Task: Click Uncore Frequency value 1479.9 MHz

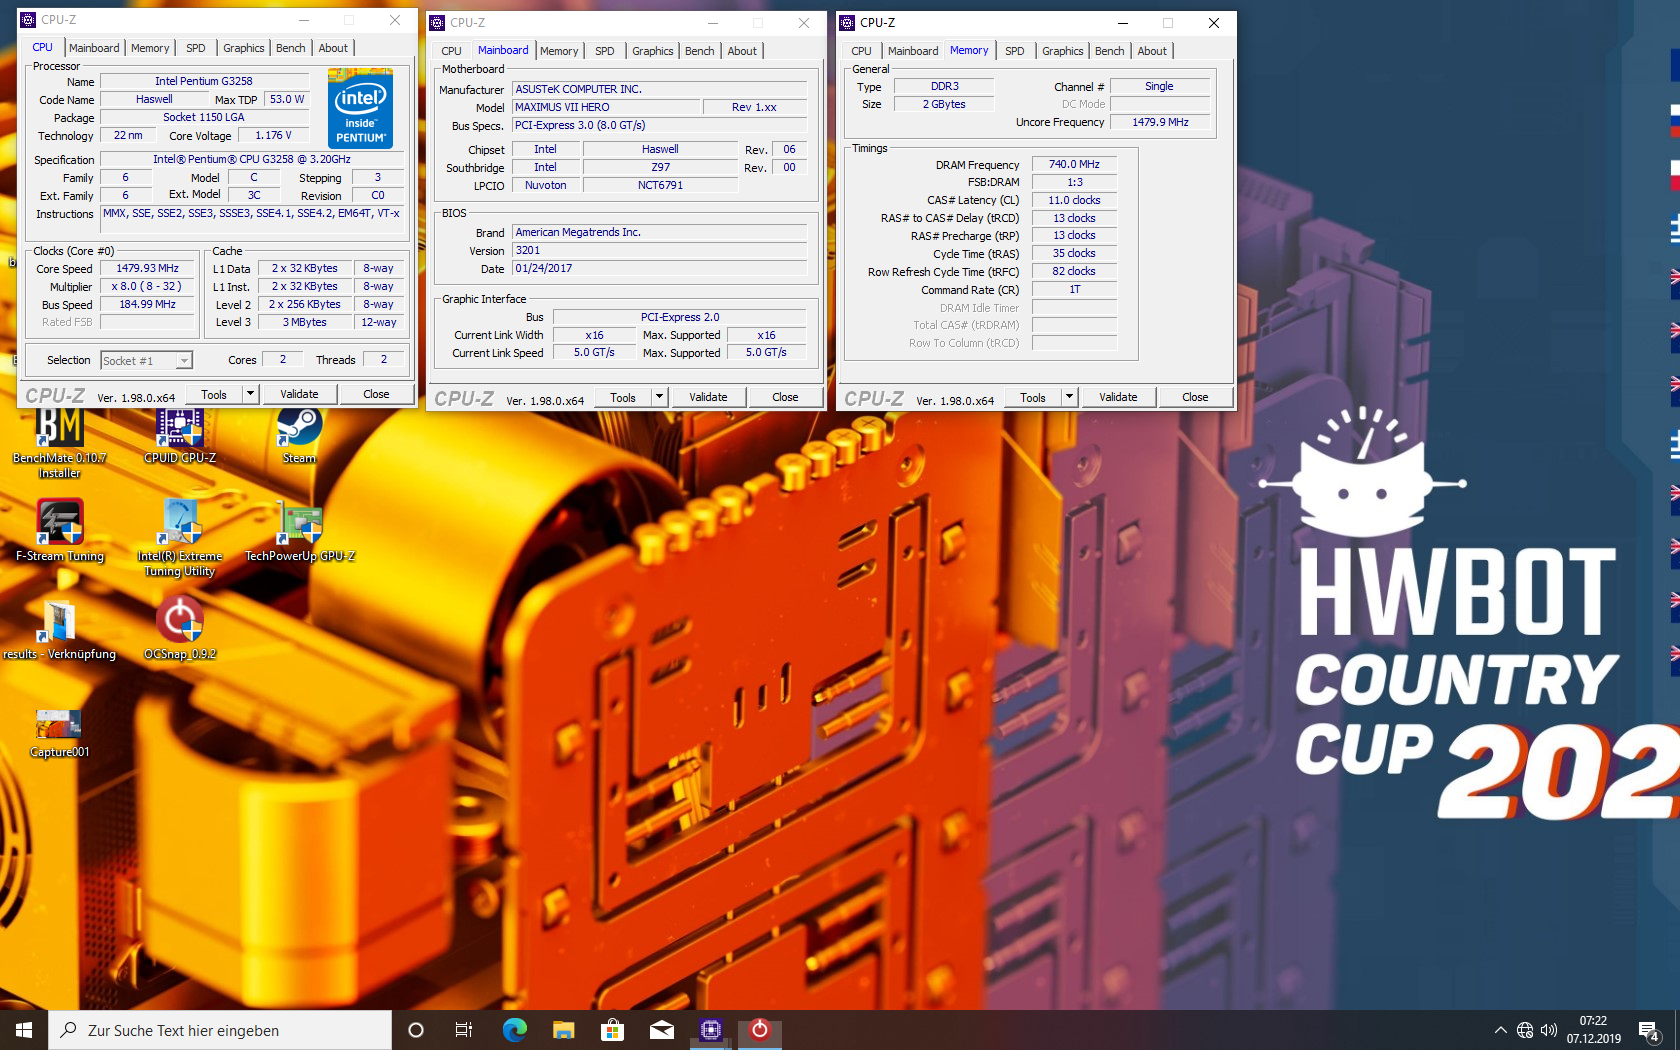Action: (x=1160, y=122)
